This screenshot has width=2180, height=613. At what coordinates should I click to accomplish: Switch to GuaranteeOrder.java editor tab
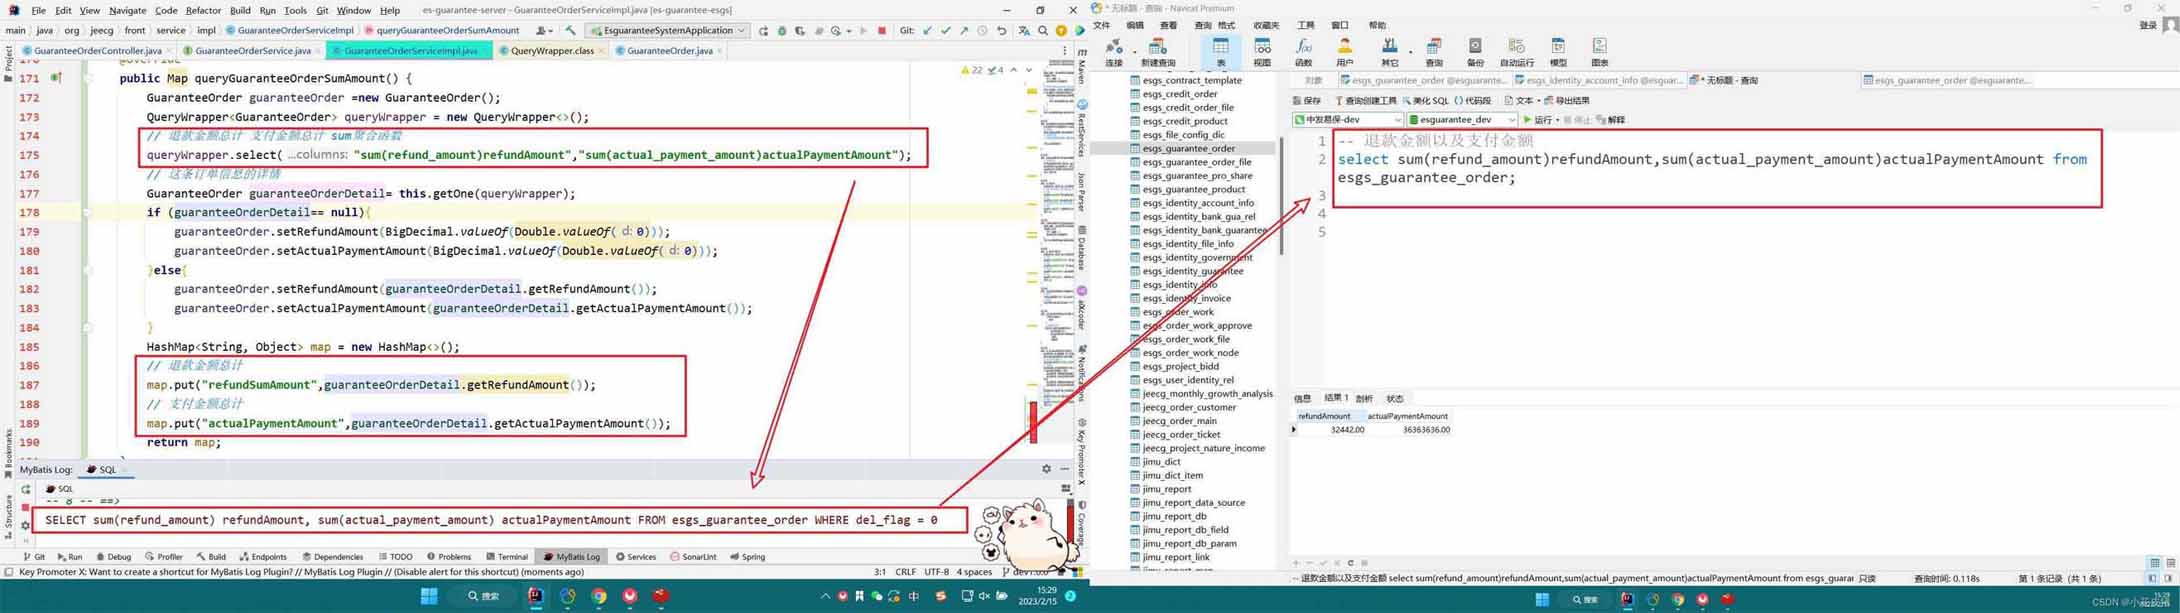pos(669,50)
